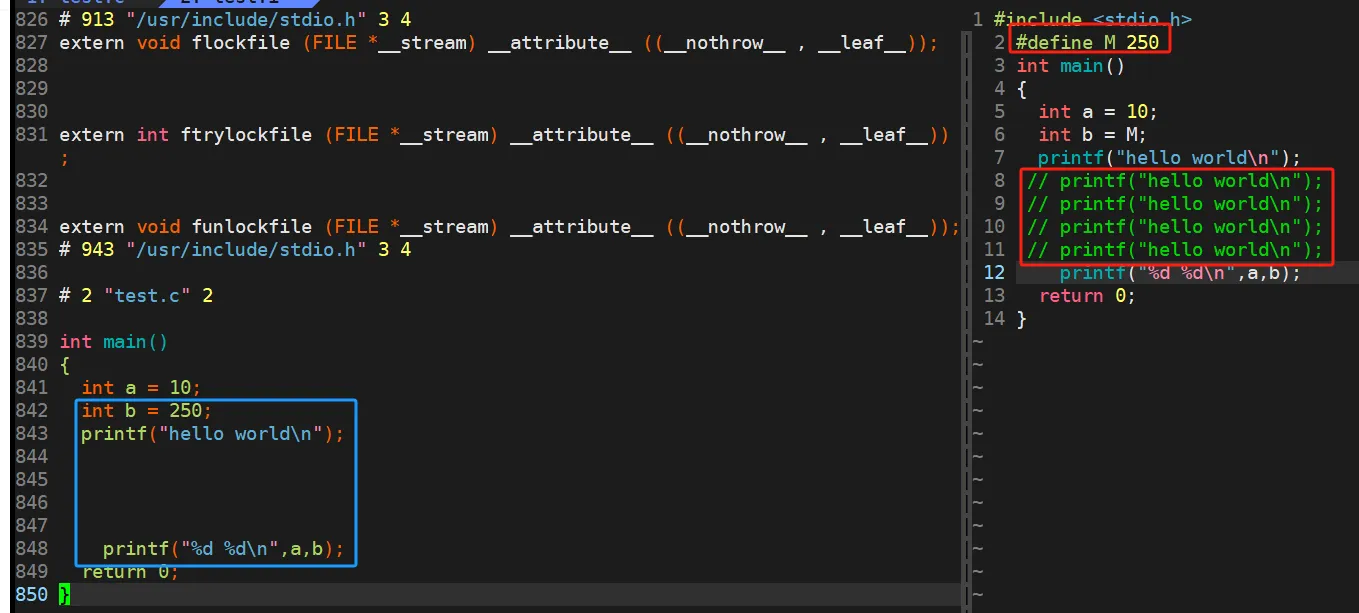Click 'int main()' on line 3 in right pane

coord(1071,66)
